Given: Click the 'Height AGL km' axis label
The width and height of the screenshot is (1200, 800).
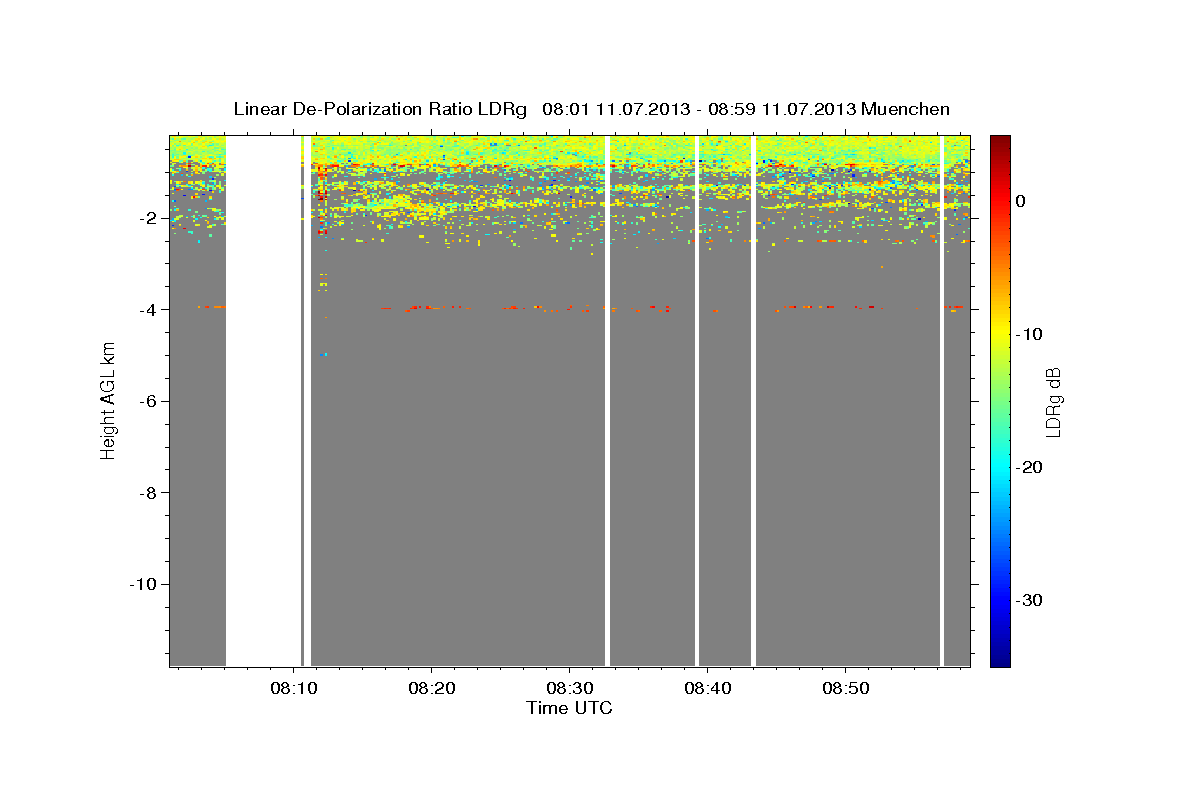Looking at the screenshot, I should pyautogui.click(x=108, y=400).
